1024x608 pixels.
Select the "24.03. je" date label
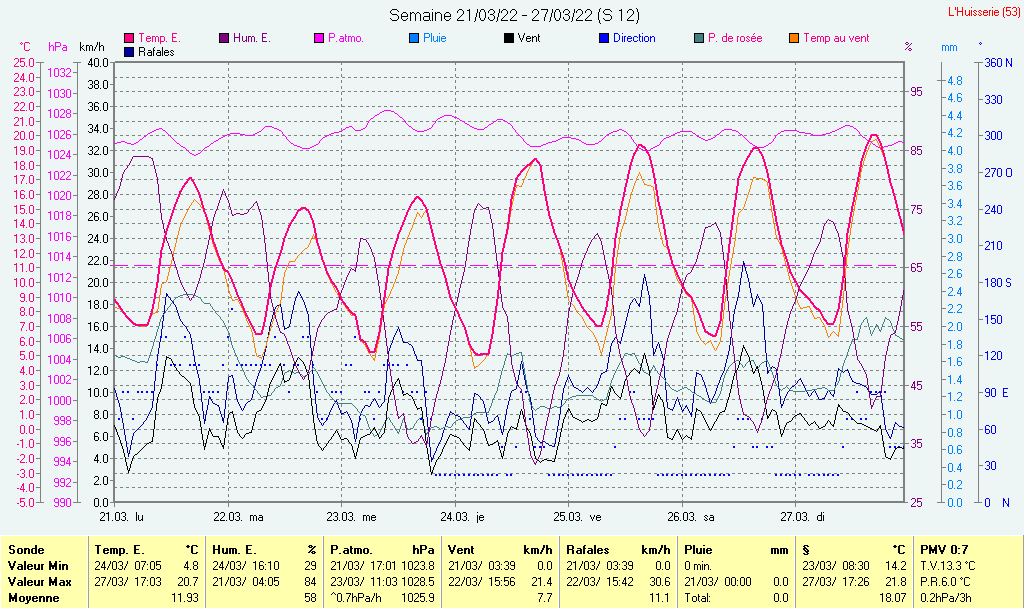pyautogui.click(x=462, y=517)
